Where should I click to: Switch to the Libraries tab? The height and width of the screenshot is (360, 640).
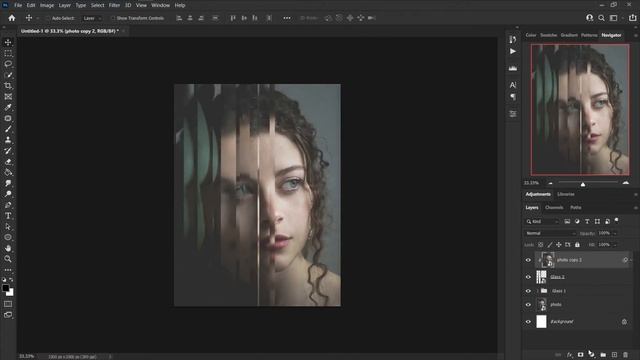(x=566, y=194)
